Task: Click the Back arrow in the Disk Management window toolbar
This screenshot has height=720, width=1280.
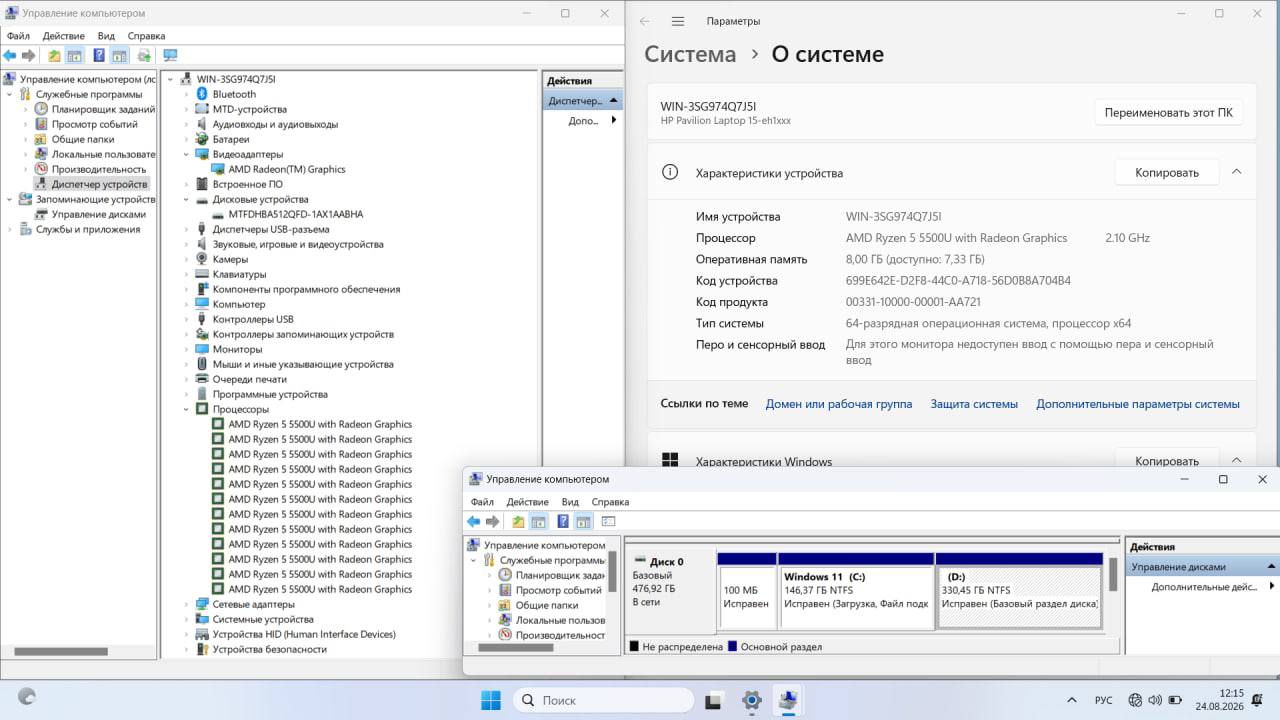Action: [x=473, y=522]
